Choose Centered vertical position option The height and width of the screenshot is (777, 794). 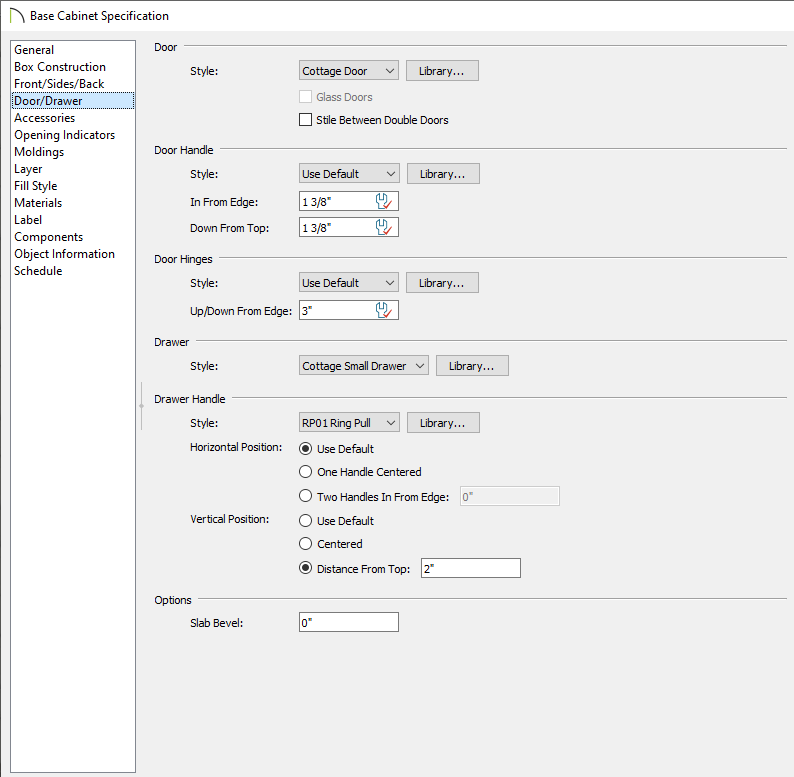tap(306, 544)
